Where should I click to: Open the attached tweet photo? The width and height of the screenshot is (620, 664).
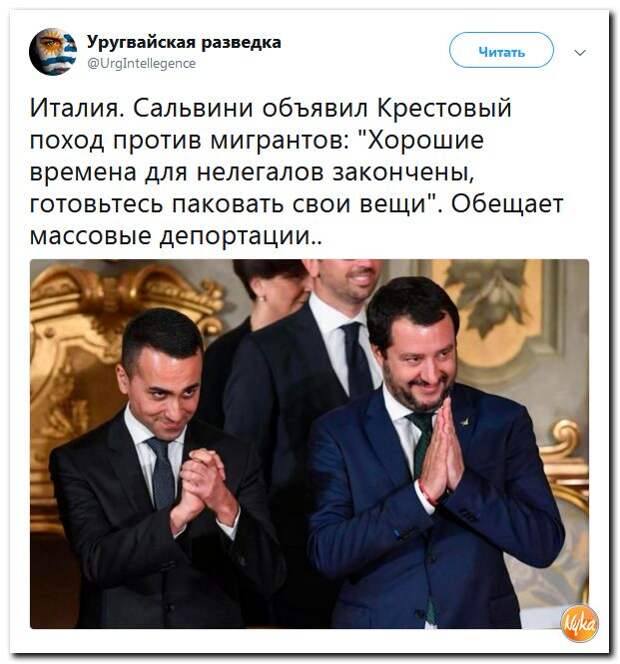[309, 443]
